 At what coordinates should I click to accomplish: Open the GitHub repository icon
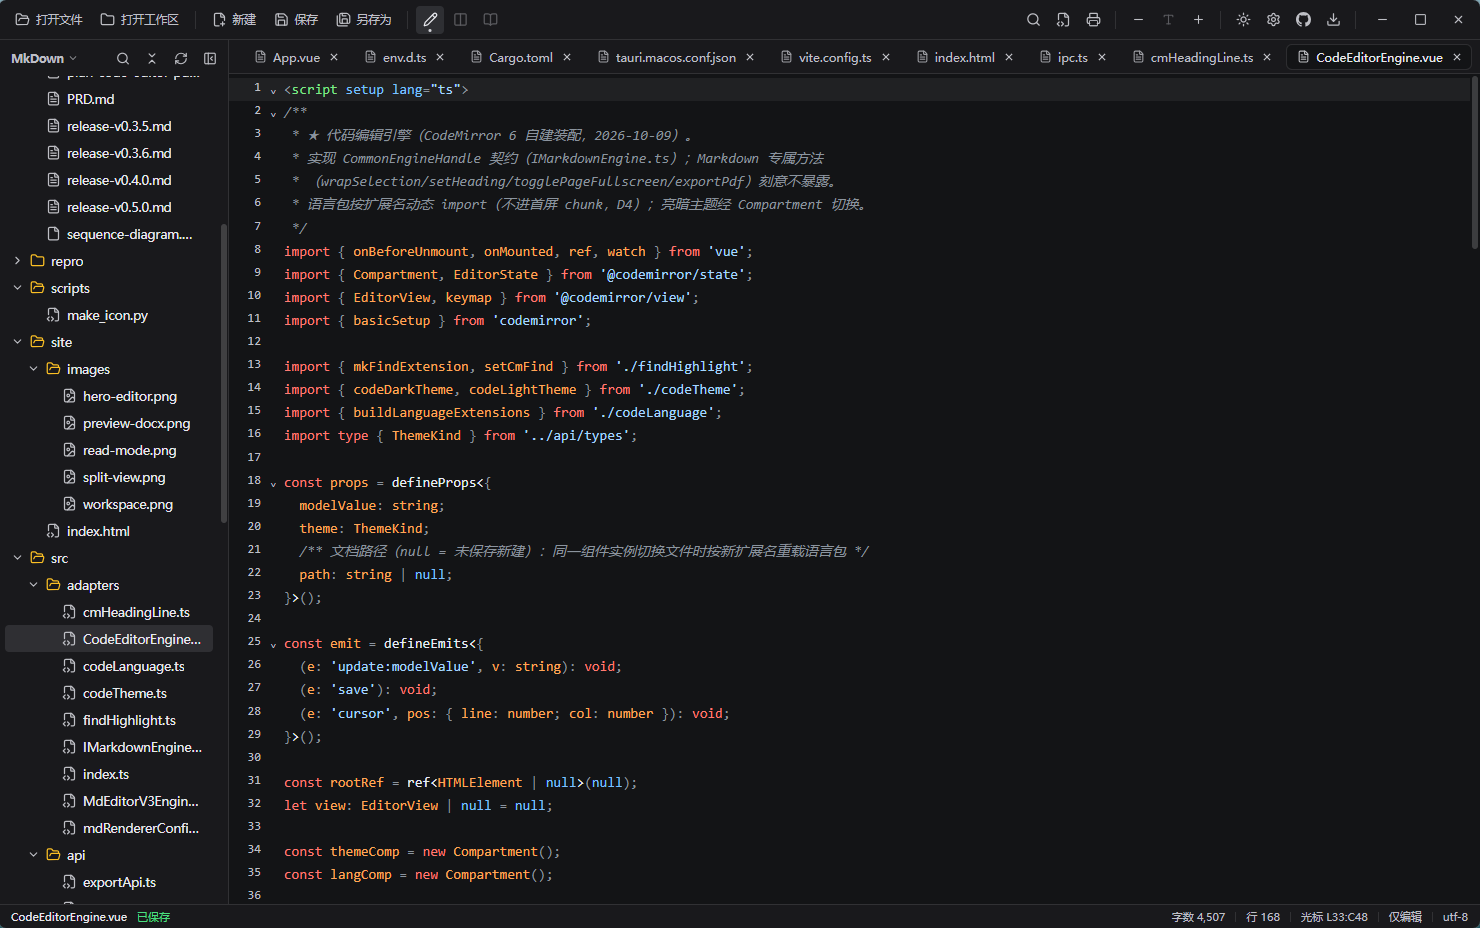(1303, 20)
